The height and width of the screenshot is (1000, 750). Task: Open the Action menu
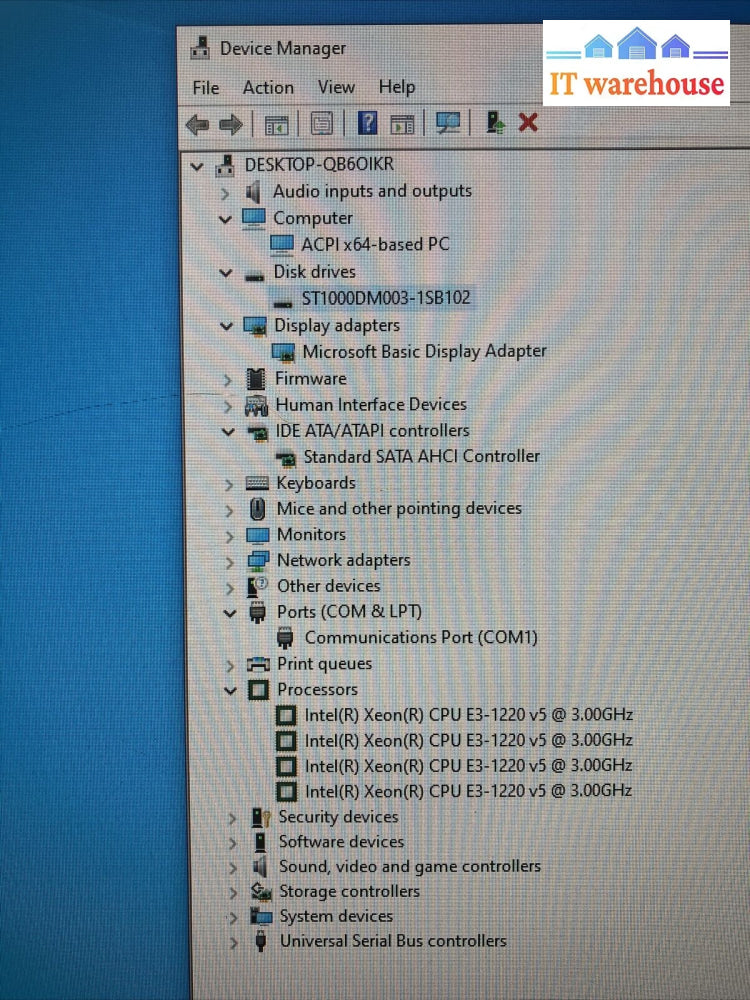268,88
